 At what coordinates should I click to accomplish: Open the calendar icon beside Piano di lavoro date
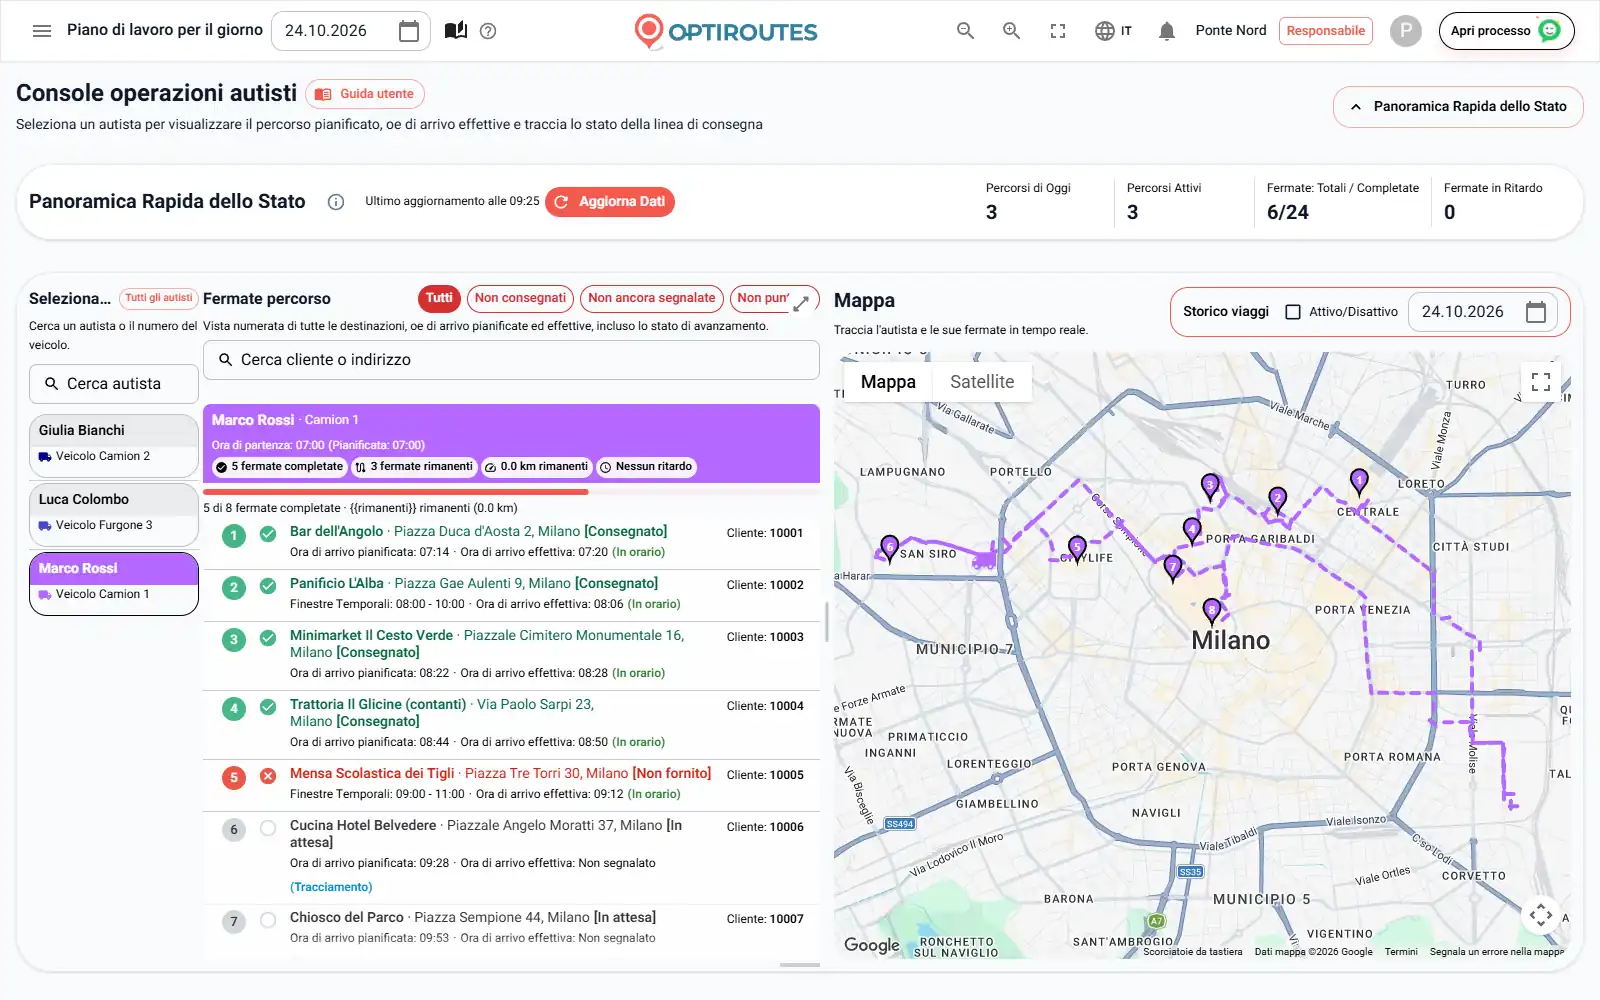click(x=408, y=31)
